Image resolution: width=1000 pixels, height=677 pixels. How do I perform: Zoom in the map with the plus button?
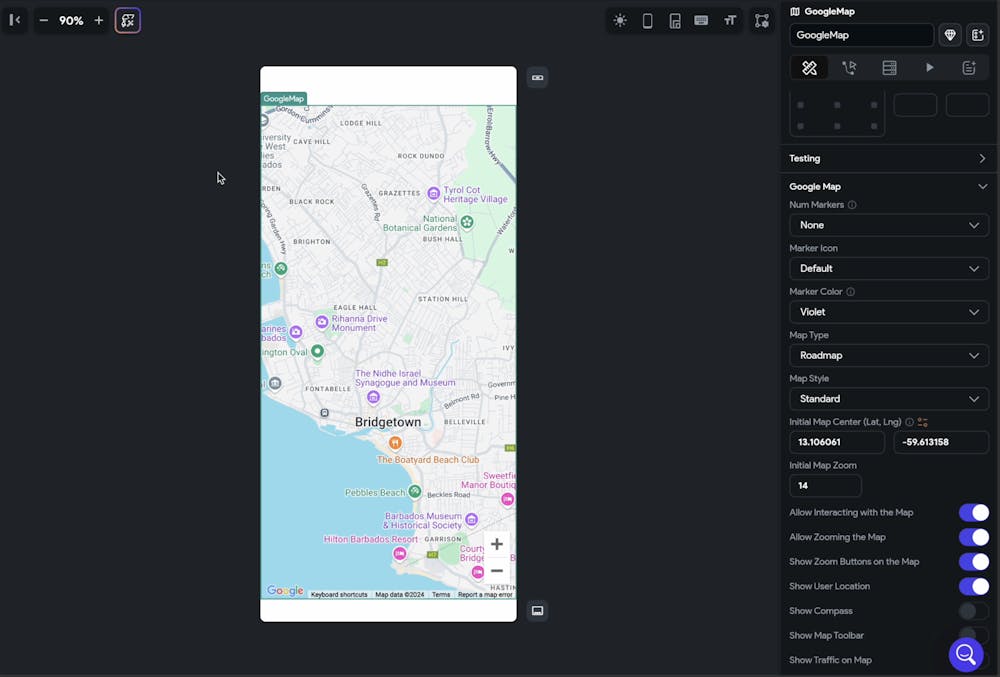496,545
